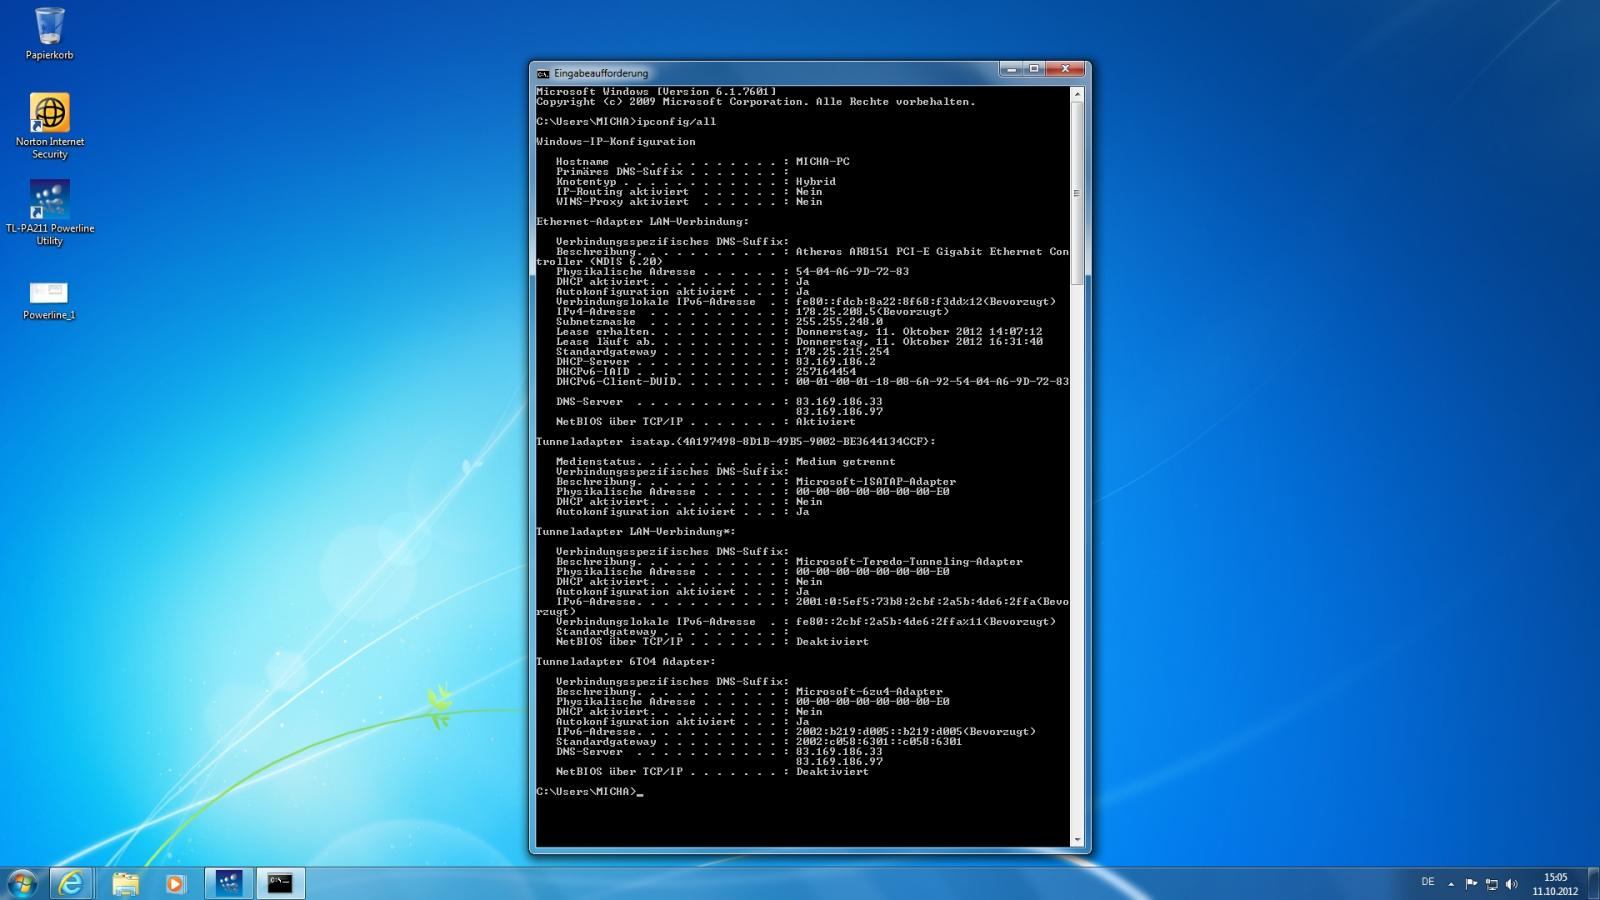Click the hostname value "MICHA-PC"
Viewport: 1600px width, 900px height.
click(823, 162)
